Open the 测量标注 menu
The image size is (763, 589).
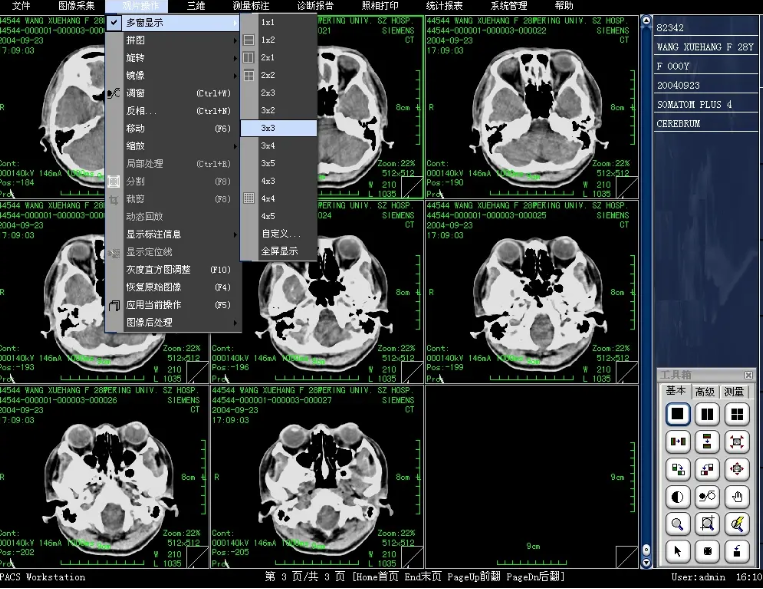point(251,6)
